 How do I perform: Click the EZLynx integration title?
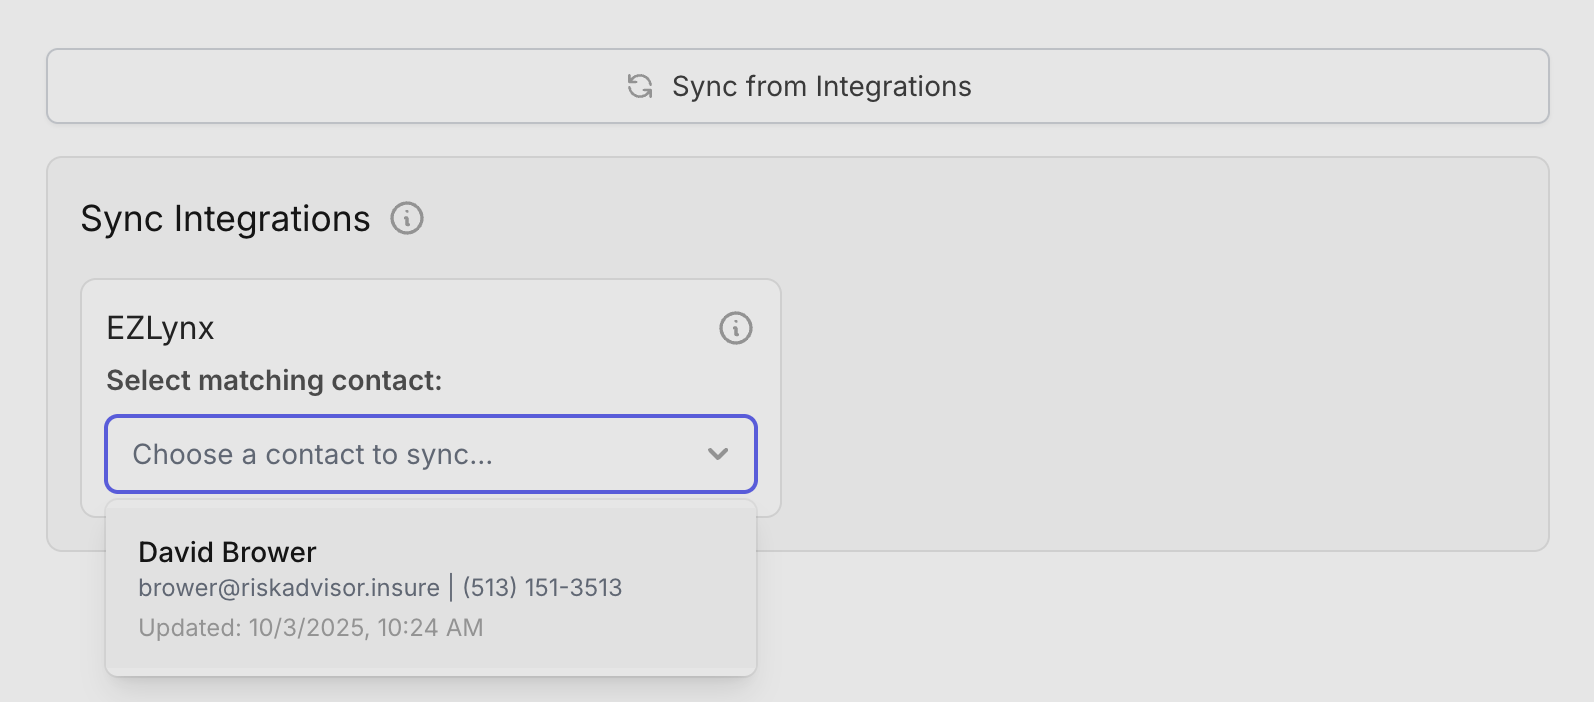160,329
